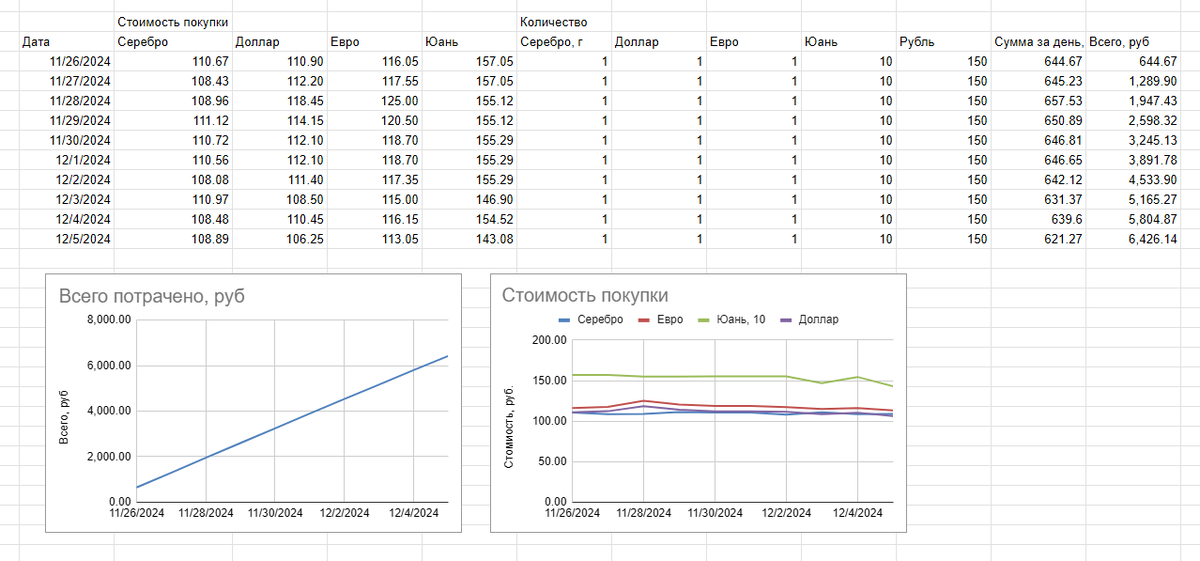The image size is (1200, 561).
Task: Click daily sum cell 621.27
Action: tap(1038, 239)
